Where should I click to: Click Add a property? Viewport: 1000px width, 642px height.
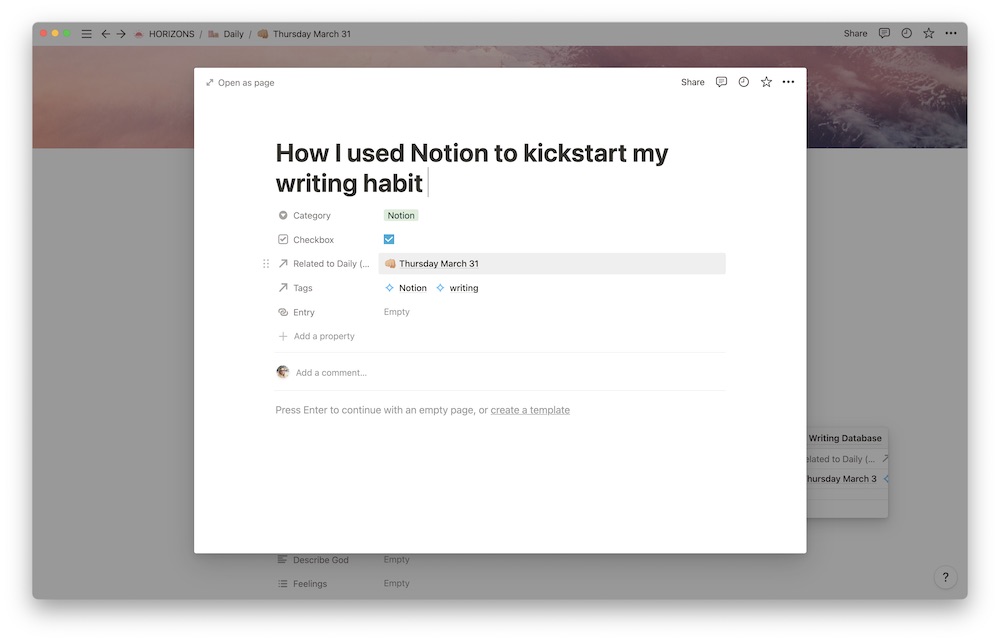(x=317, y=336)
